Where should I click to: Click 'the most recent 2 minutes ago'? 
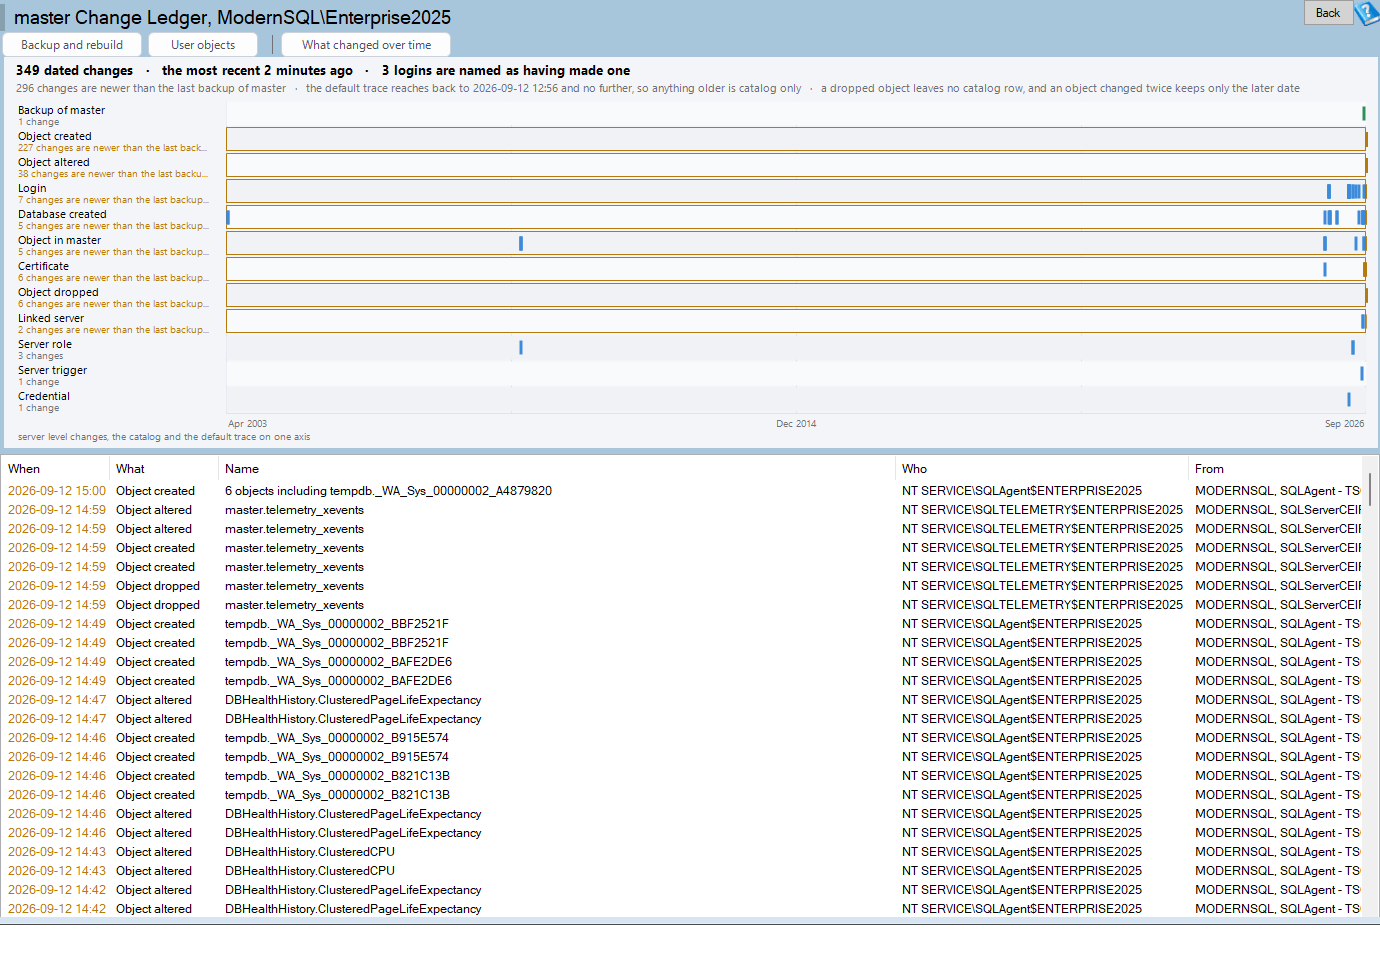tap(257, 70)
